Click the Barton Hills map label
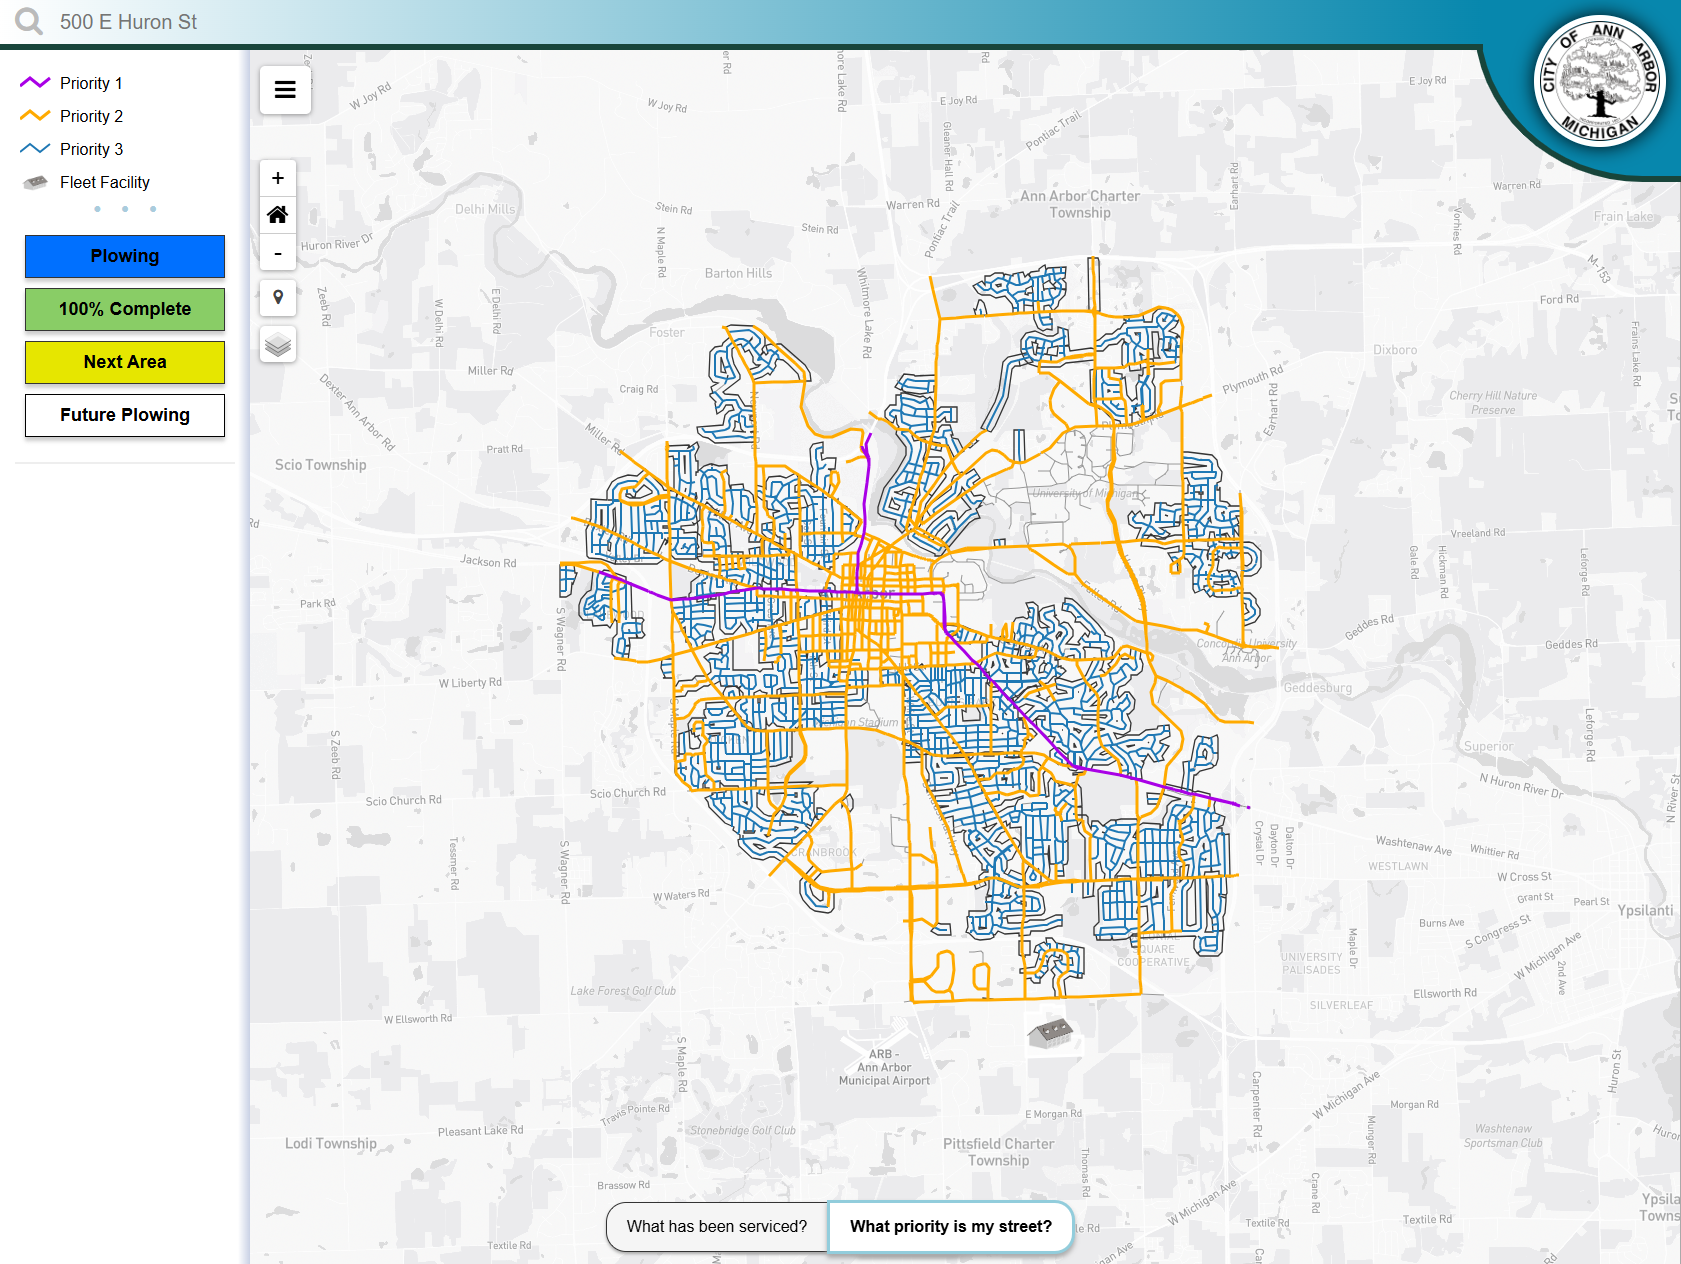Viewport: 1681px width, 1264px height. 738,273
